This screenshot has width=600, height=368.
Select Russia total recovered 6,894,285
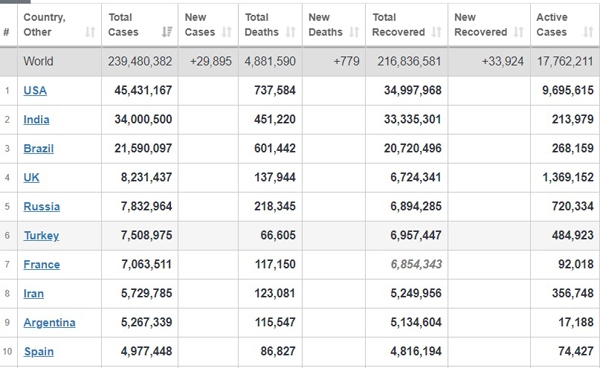point(416,207)
